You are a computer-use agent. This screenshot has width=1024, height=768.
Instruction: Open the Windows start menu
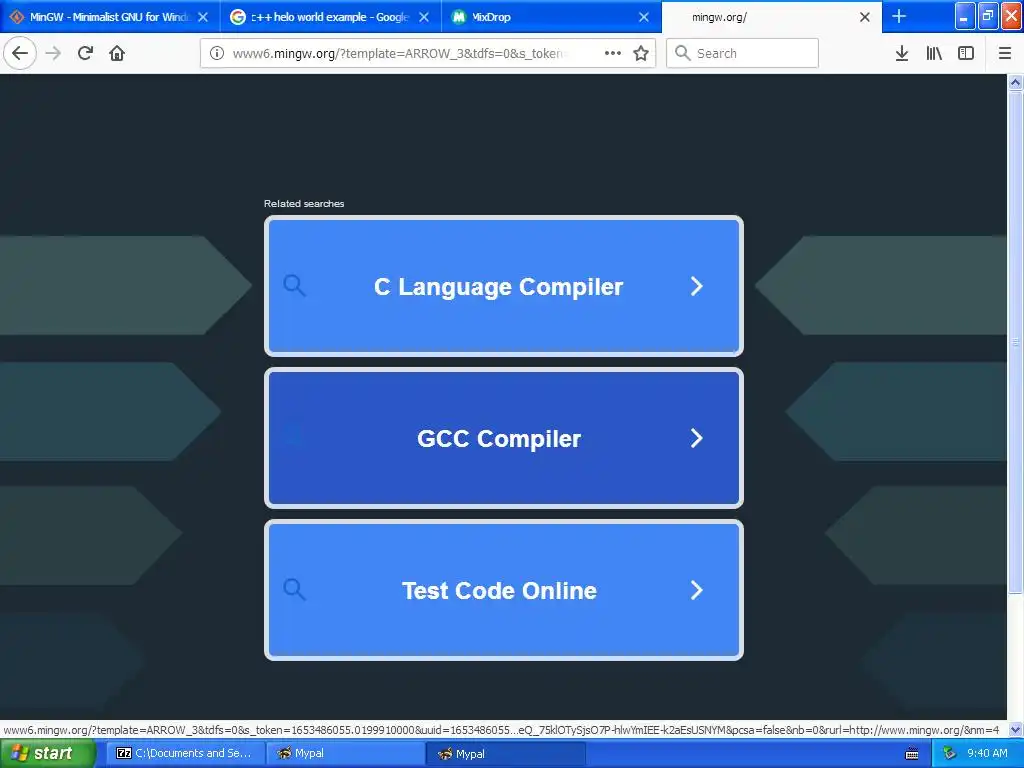pyautogui.click(x=47, y=754)
